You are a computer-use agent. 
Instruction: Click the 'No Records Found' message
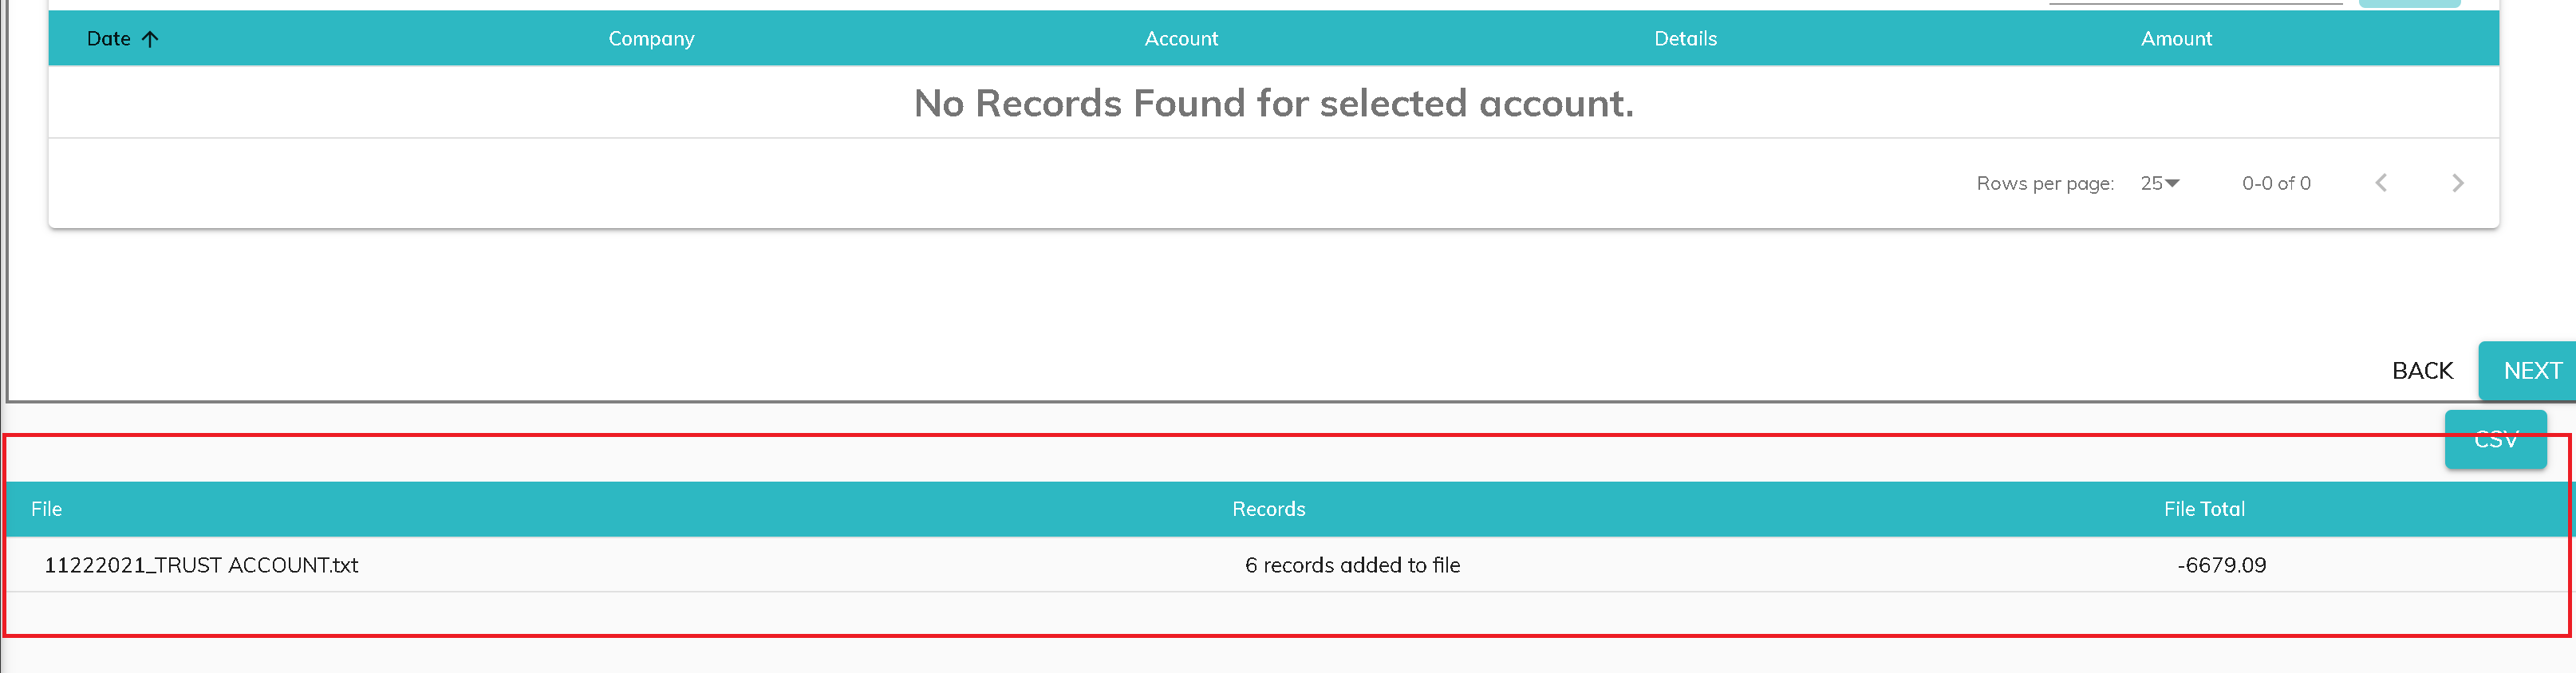pyautogui.click(x=1273, y=103)
